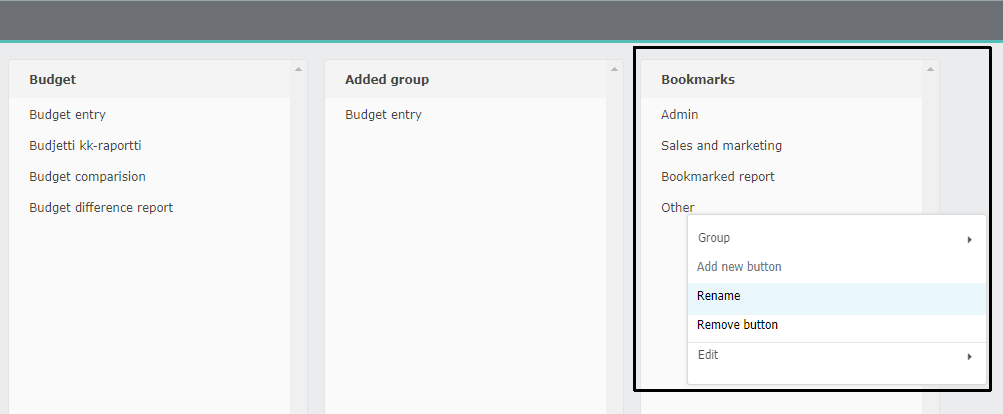Expand the Group submenu arrow
Viewport: 1003px width, 414px height.
pyautogui.click(x=970, y=240)
